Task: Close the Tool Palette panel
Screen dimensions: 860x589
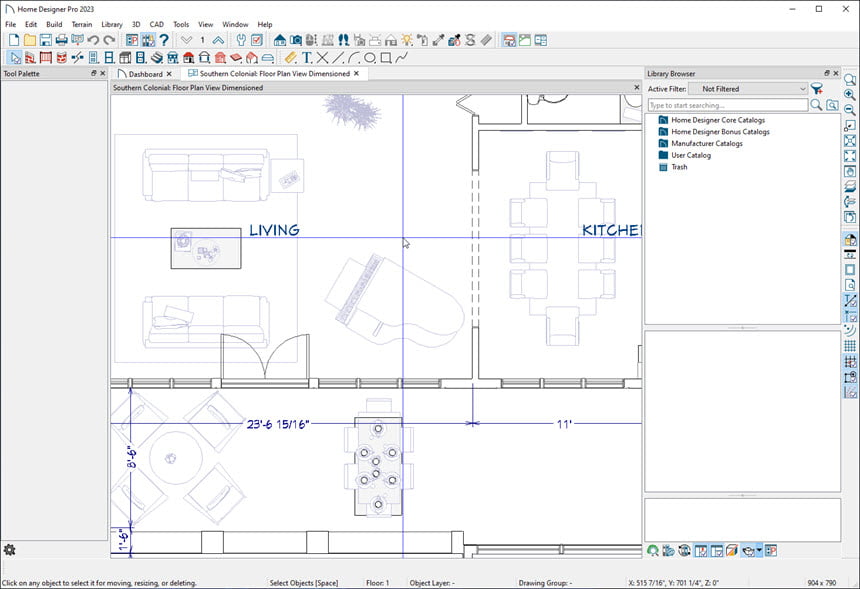Action: [103, 73]
